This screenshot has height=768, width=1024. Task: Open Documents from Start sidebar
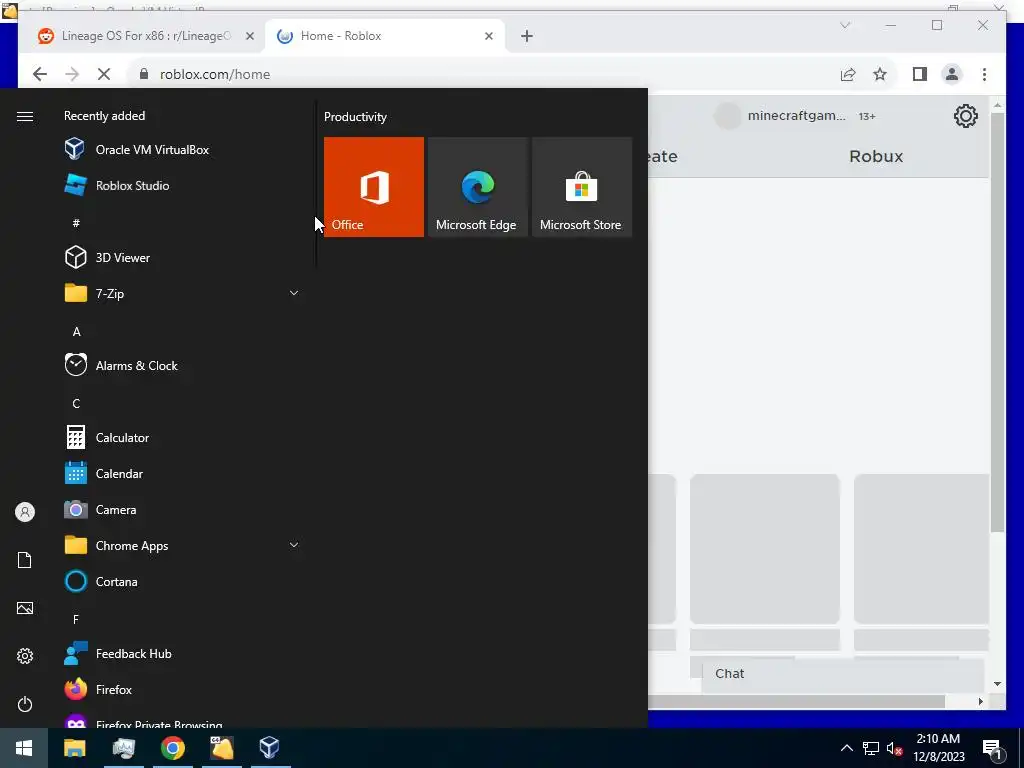point(25,560)
